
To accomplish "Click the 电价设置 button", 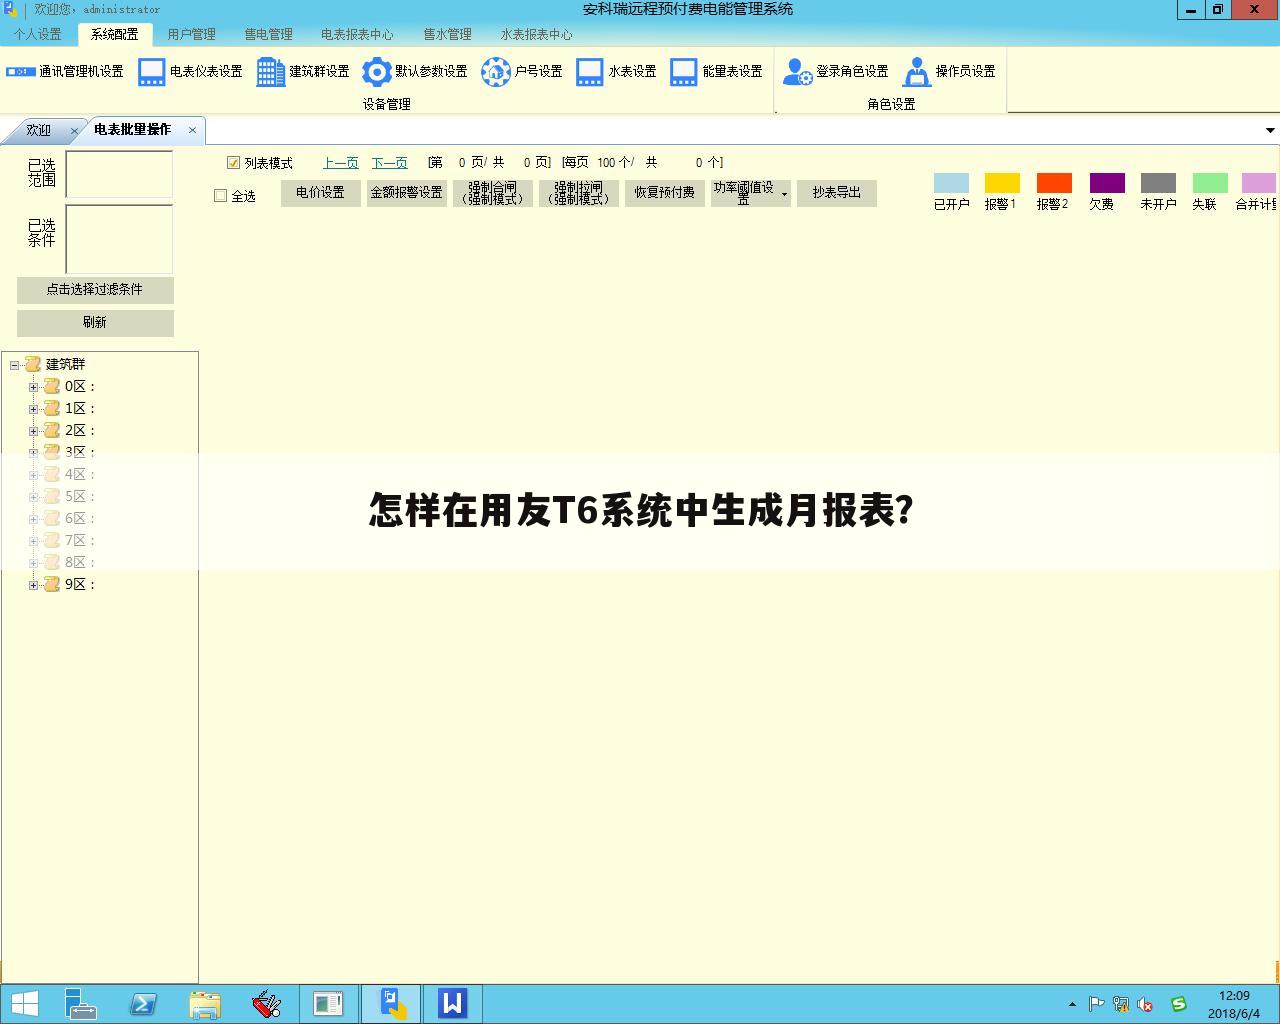I will 320,193.
